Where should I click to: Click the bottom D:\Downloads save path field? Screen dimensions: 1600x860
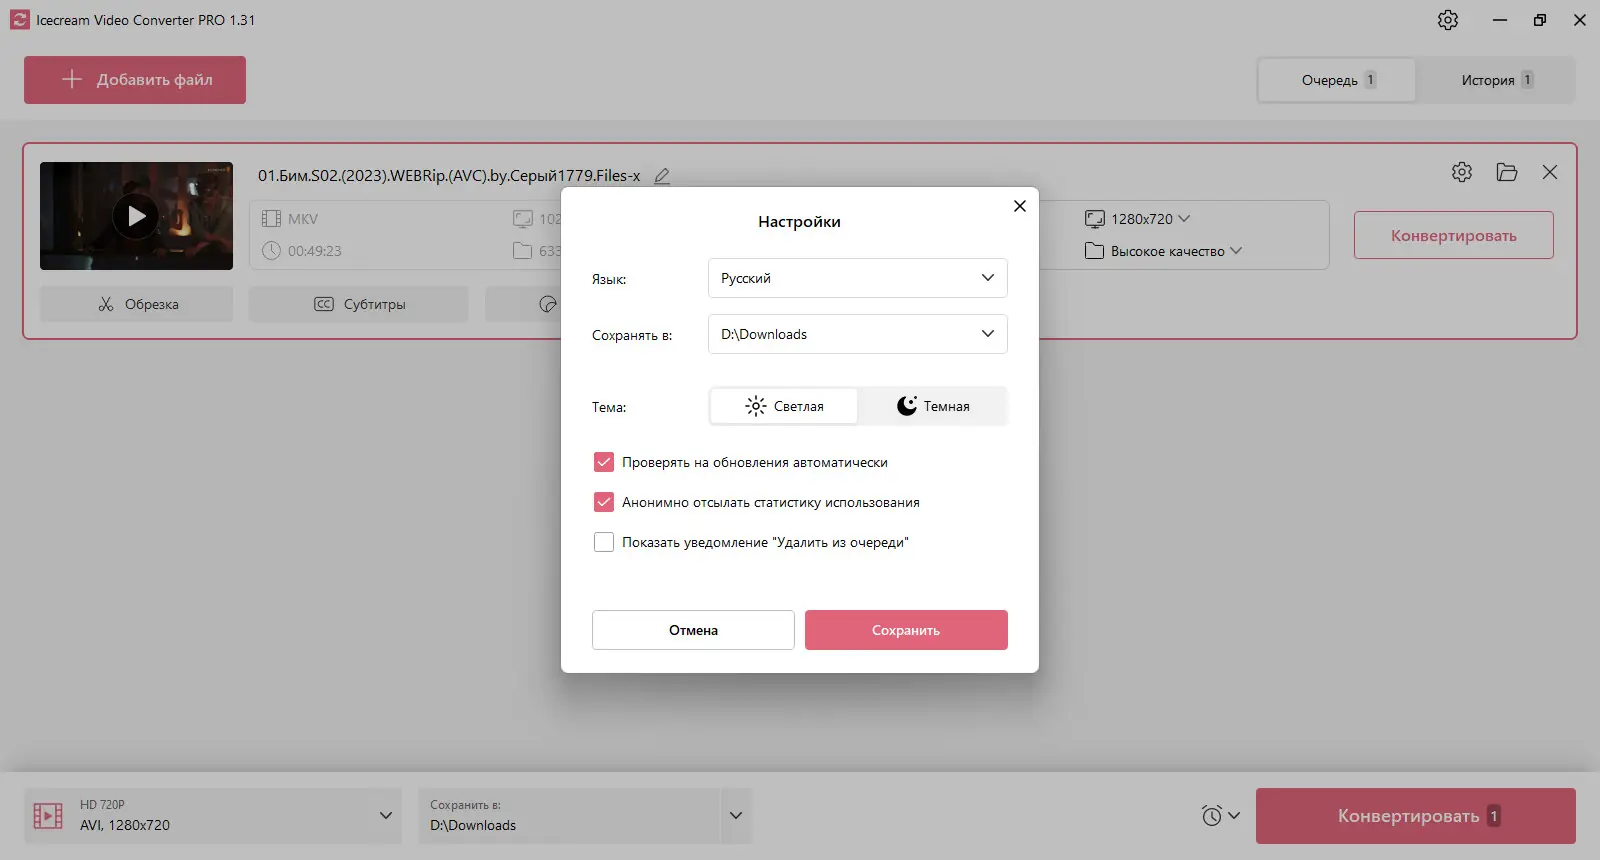point(569,816)
